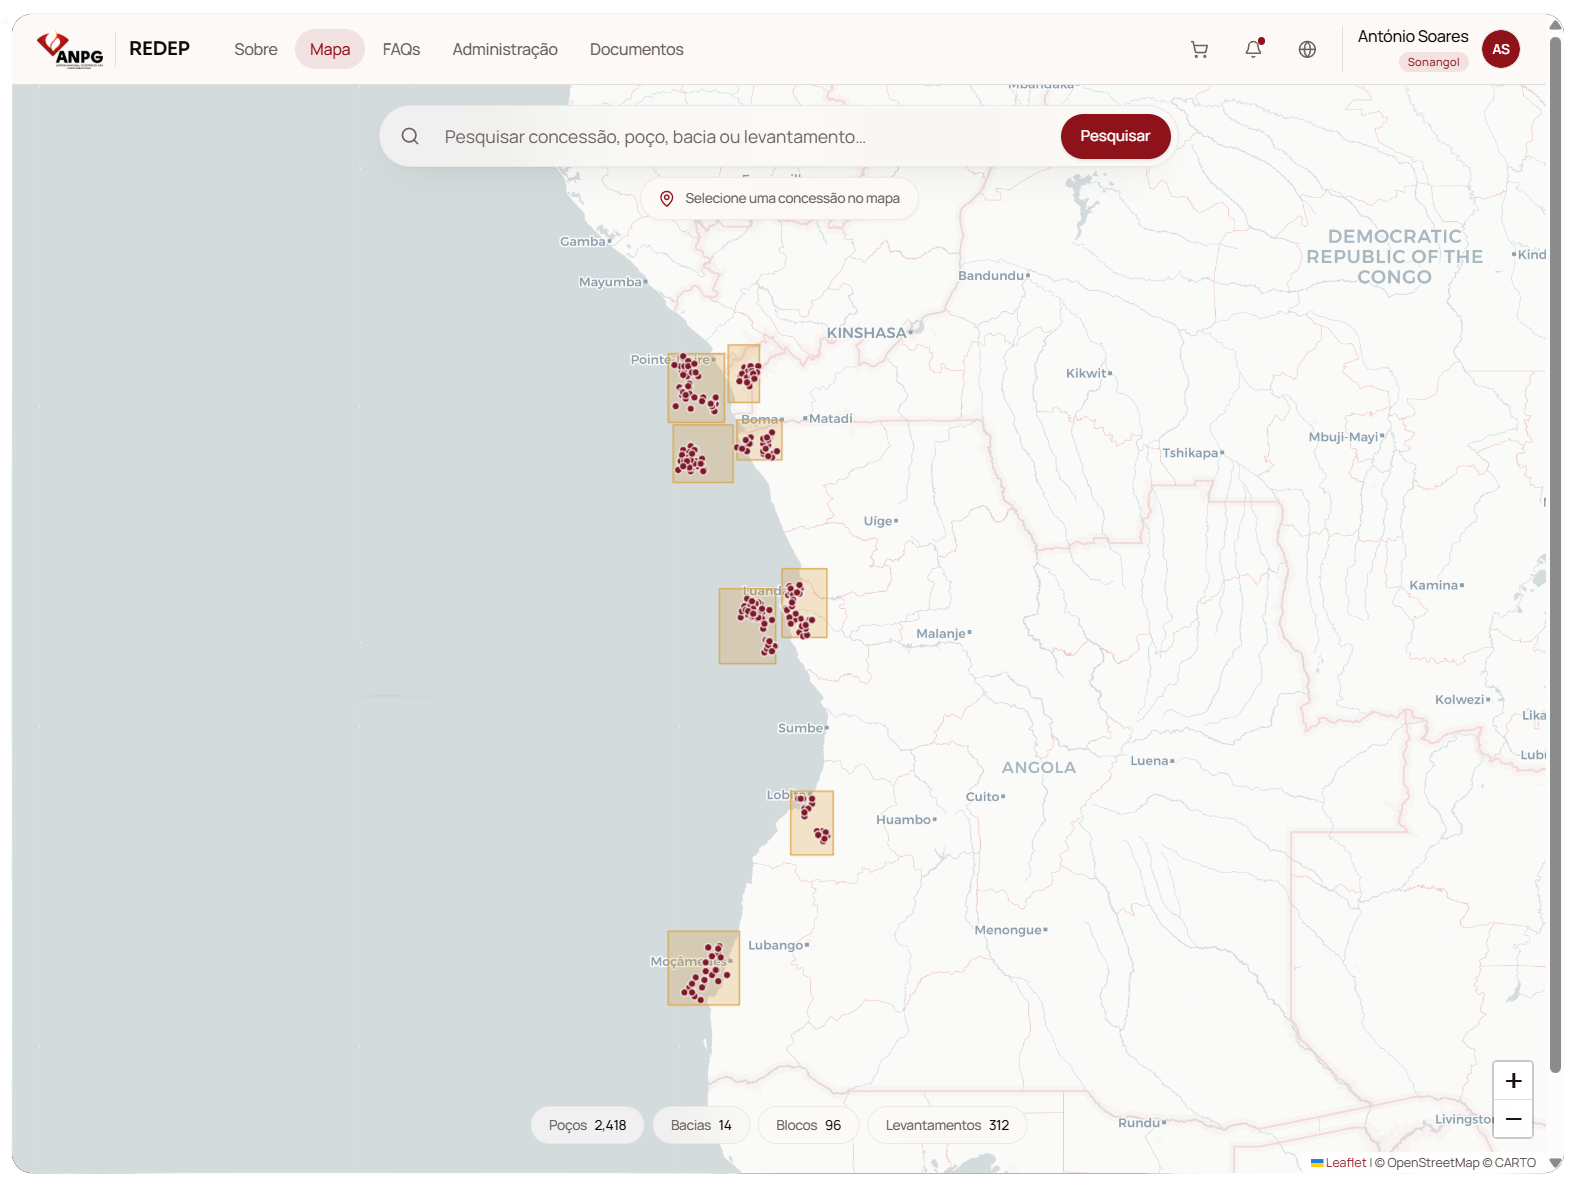
Task: Open Documentos in the navbar
Action: (x=637, y=49)
